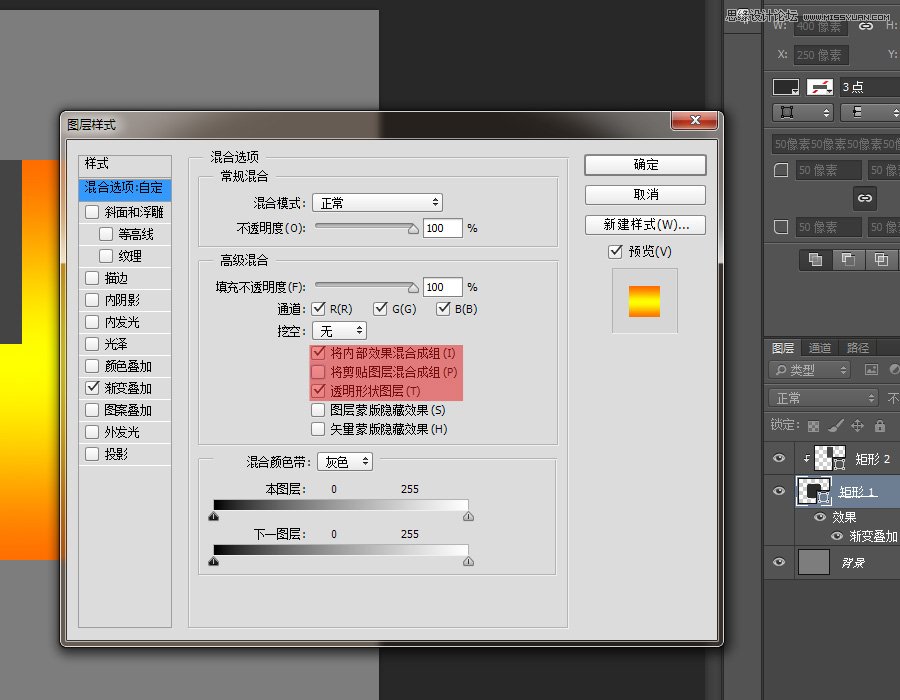Hide the 矩形 2 layer
This screenshot has height=700, width=900.
tap(779, 458)
